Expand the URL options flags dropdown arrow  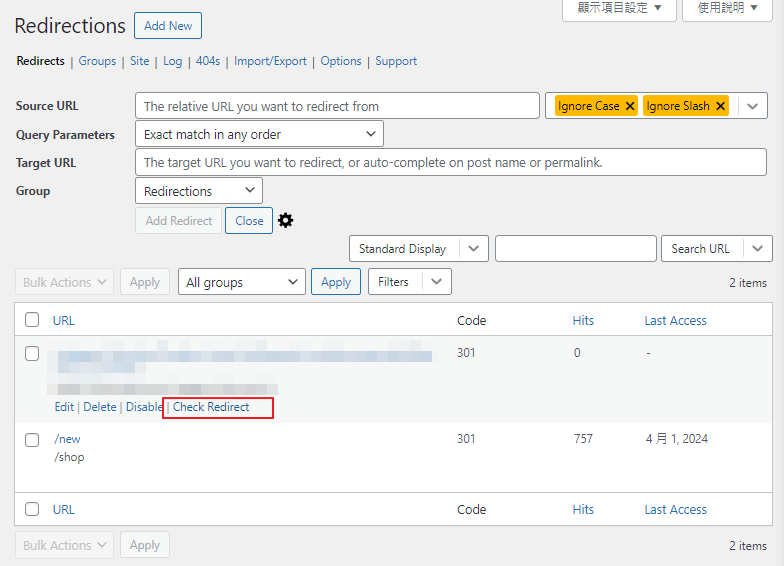coord(753,106)
